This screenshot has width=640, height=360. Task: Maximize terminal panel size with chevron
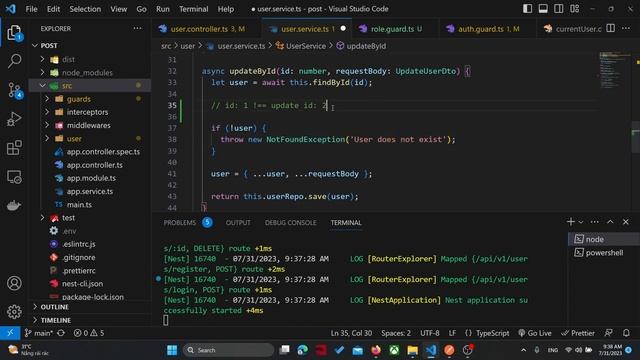[x=610, y=222]
